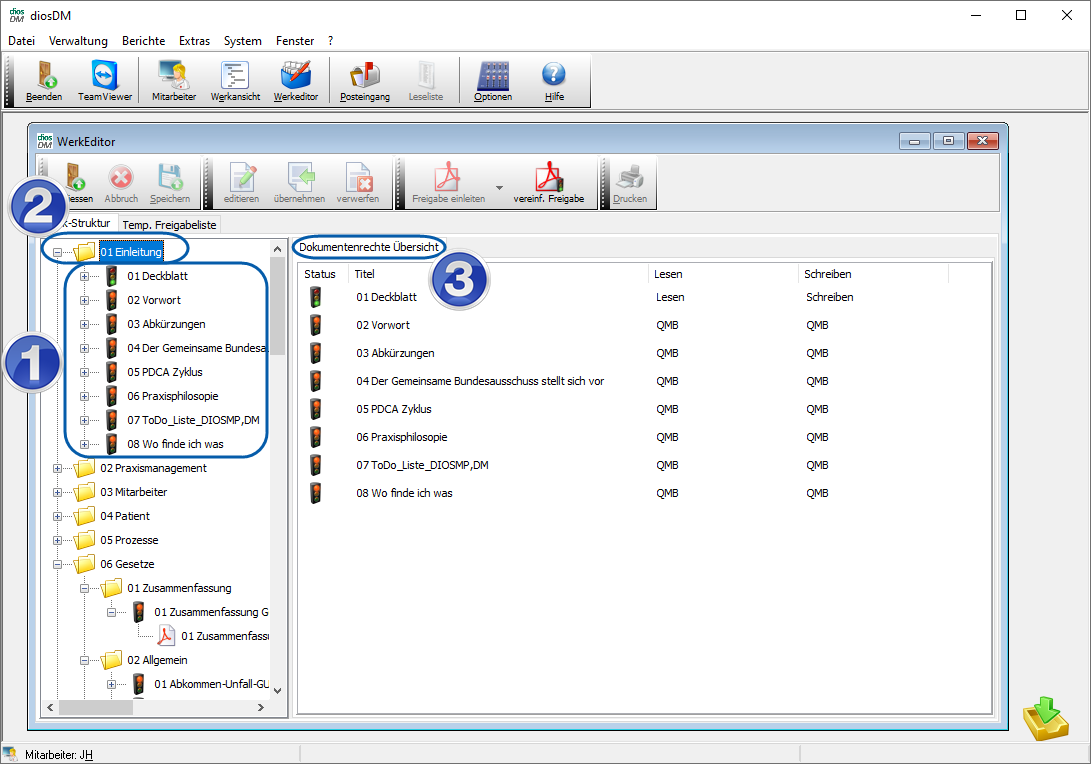Click the tree's horizontal scrollbar right arrow

click(x=261, y=707)
